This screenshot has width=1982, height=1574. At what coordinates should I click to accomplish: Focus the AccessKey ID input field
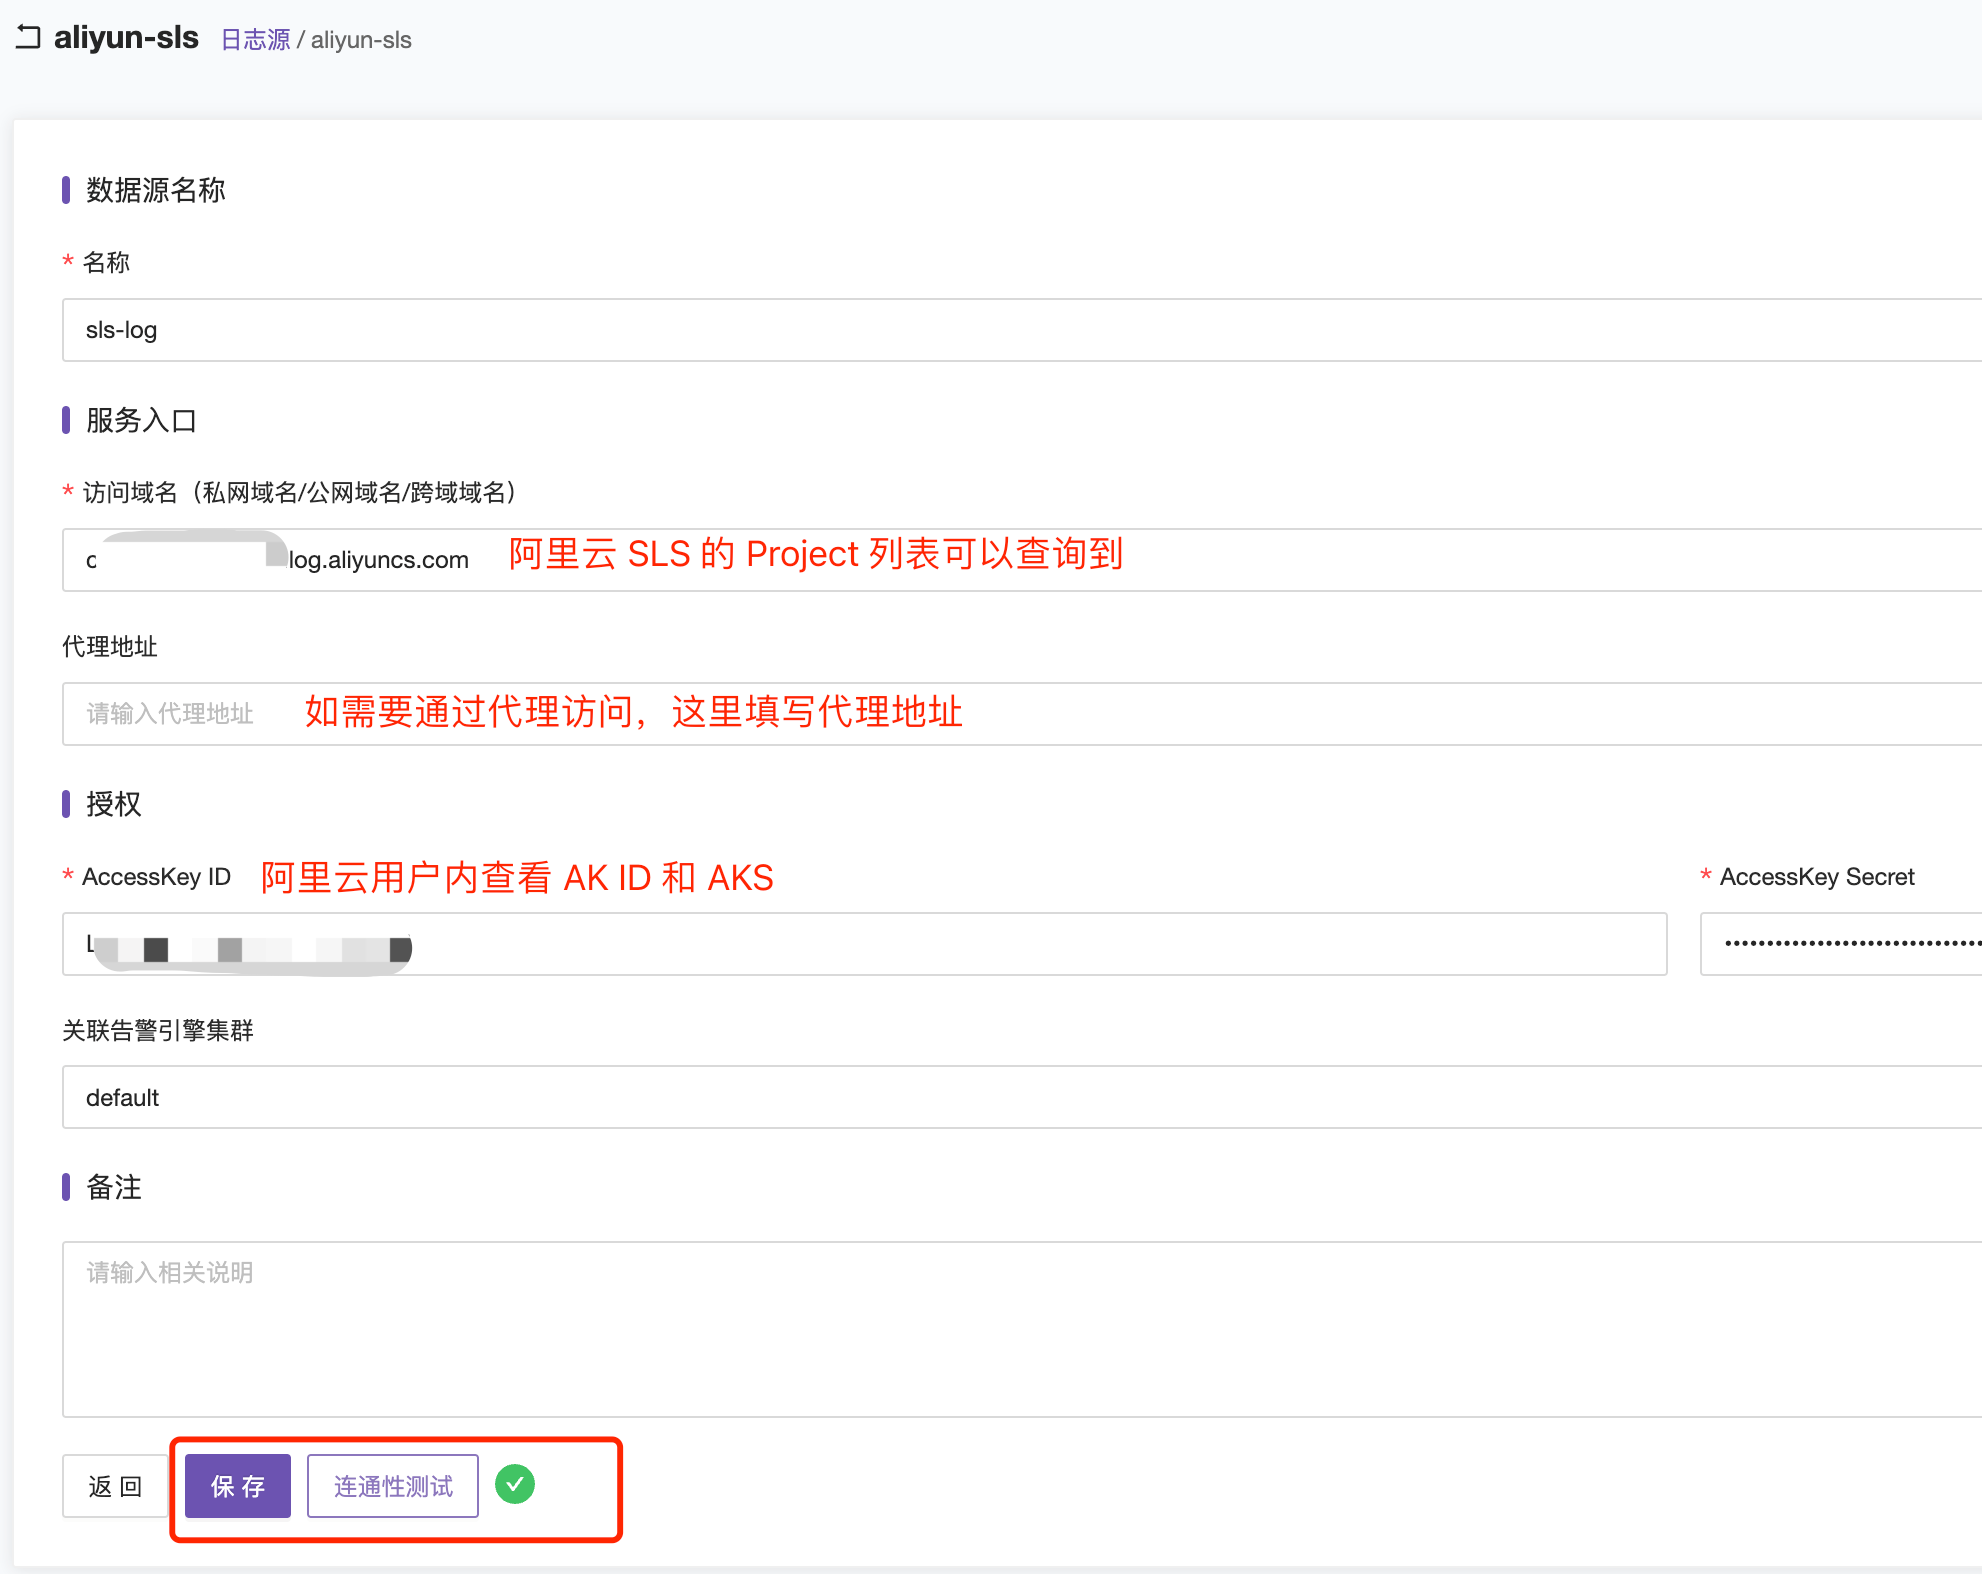(1000, 944)
